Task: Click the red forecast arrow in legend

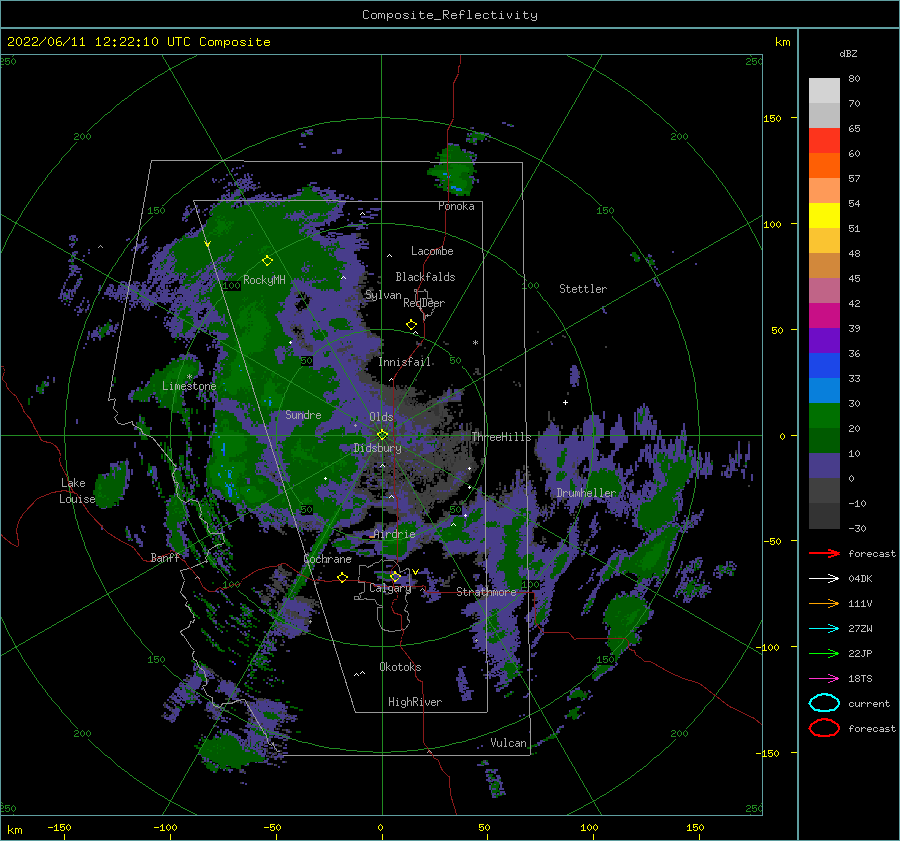Action: (x=824, y=553)
